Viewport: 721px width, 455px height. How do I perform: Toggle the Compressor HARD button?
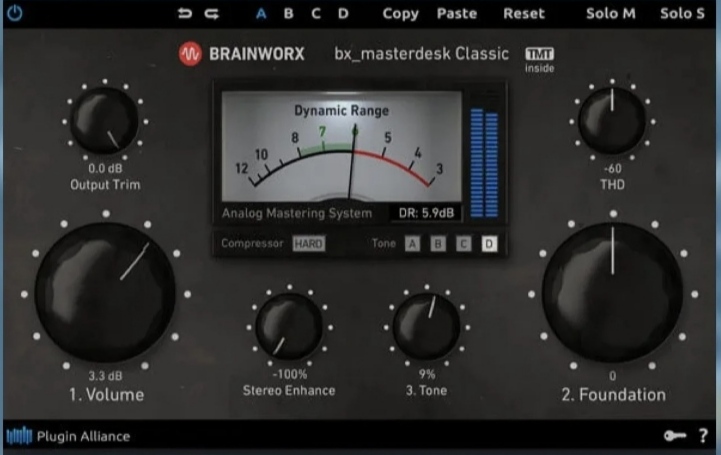coord(309,244)
